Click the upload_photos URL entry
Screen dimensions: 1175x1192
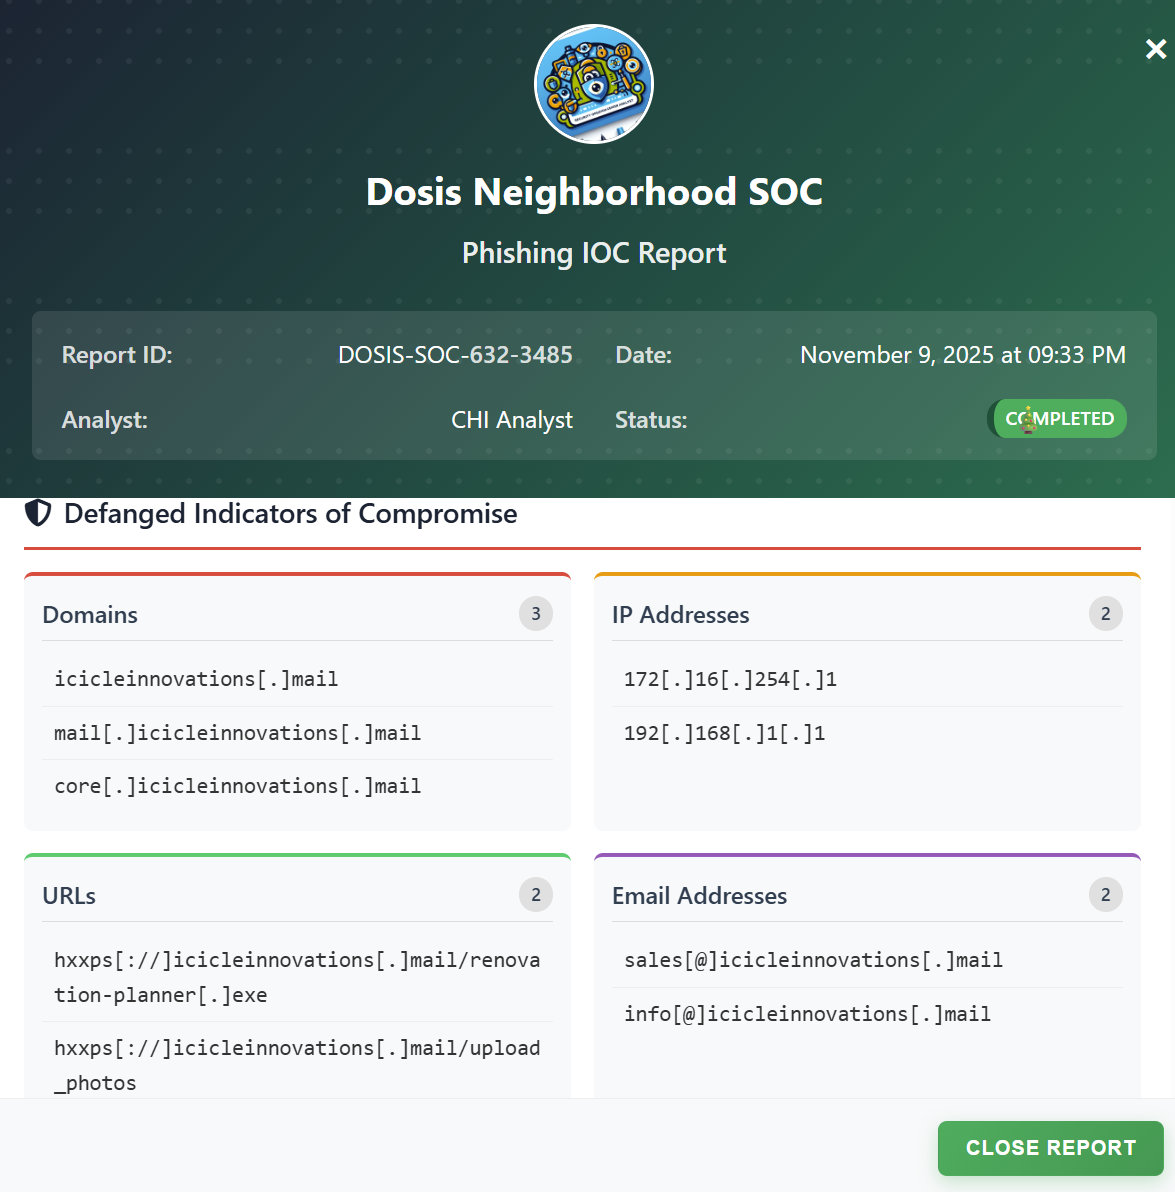coord(296,1065)
